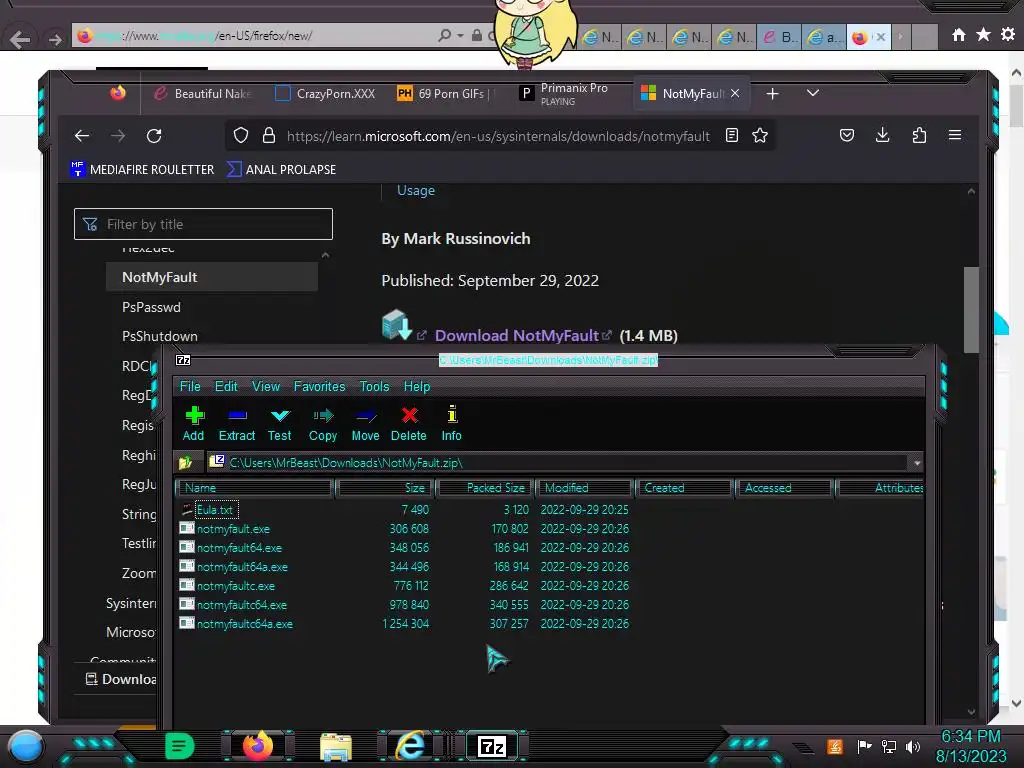1024x768 pixels.
Task: Open the Tools menu in 7-Zip
Action: tap(374, 387)
